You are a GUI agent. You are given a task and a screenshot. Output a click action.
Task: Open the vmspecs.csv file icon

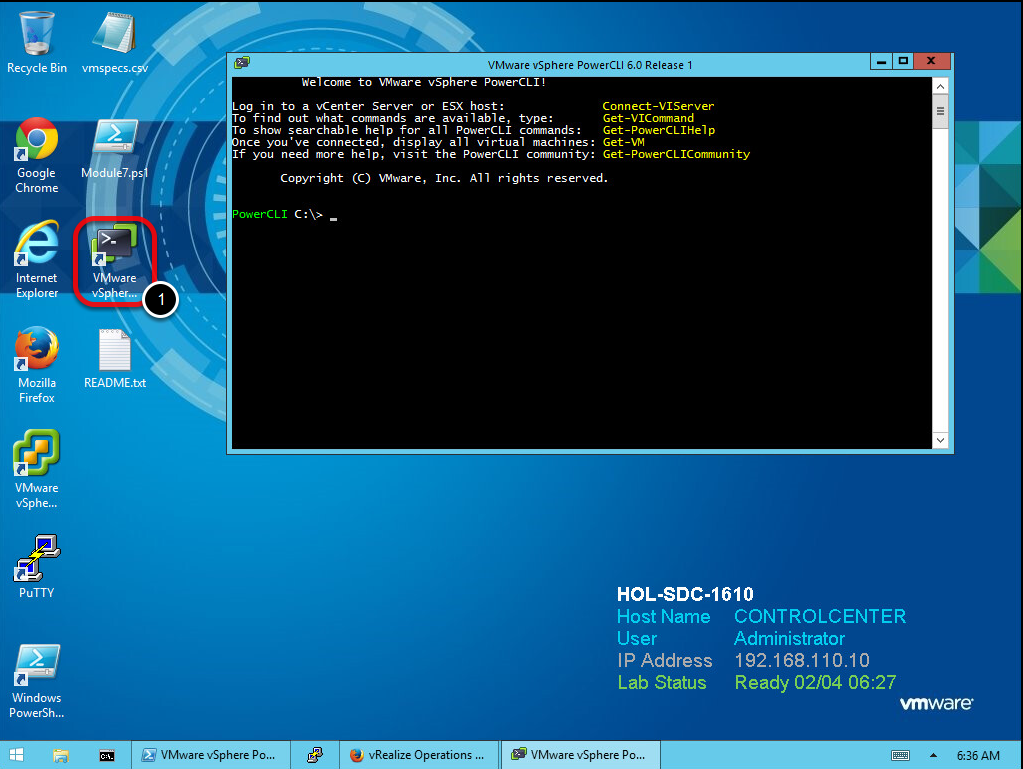pos(115,42)
